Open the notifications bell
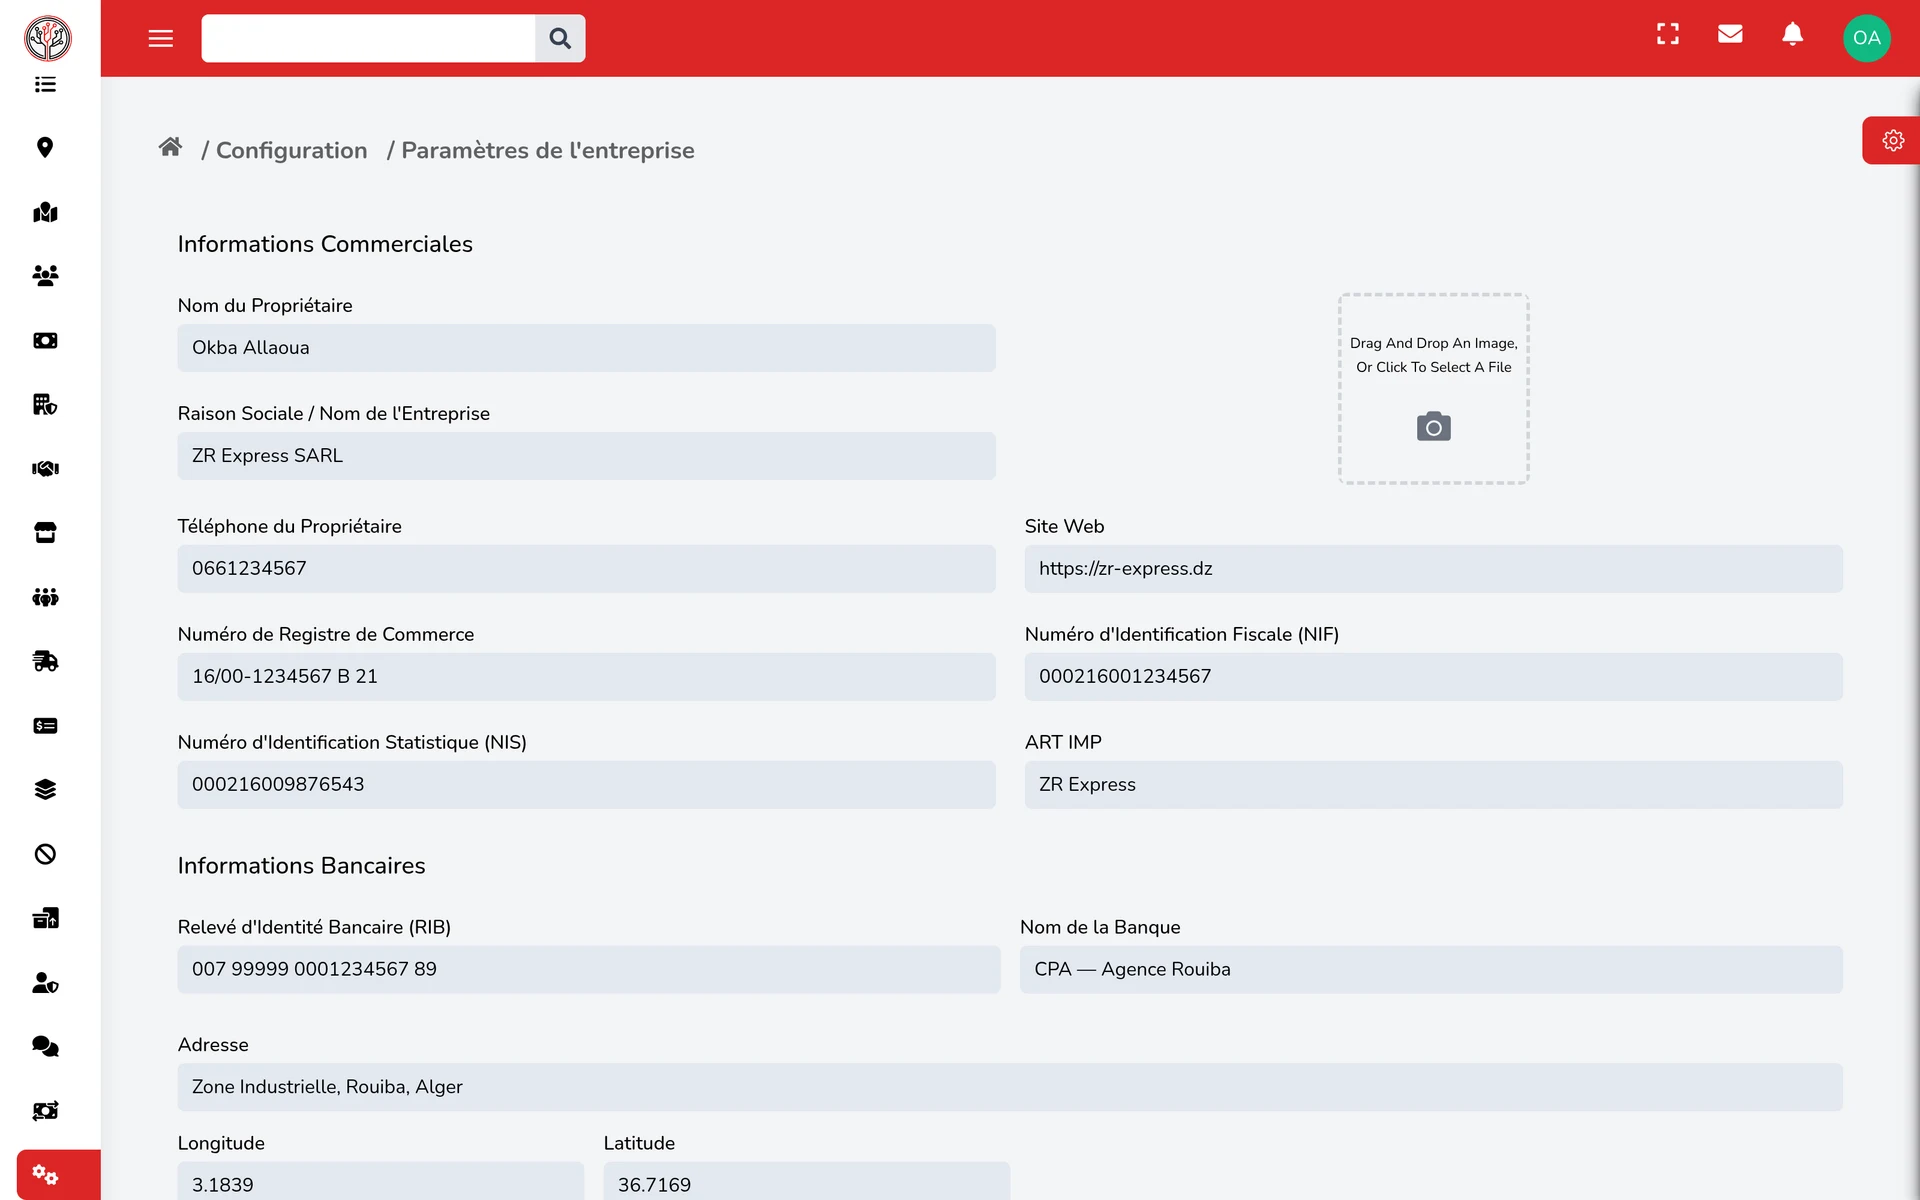The width and height of the screenshot is (1920, 1200). 1793,34
